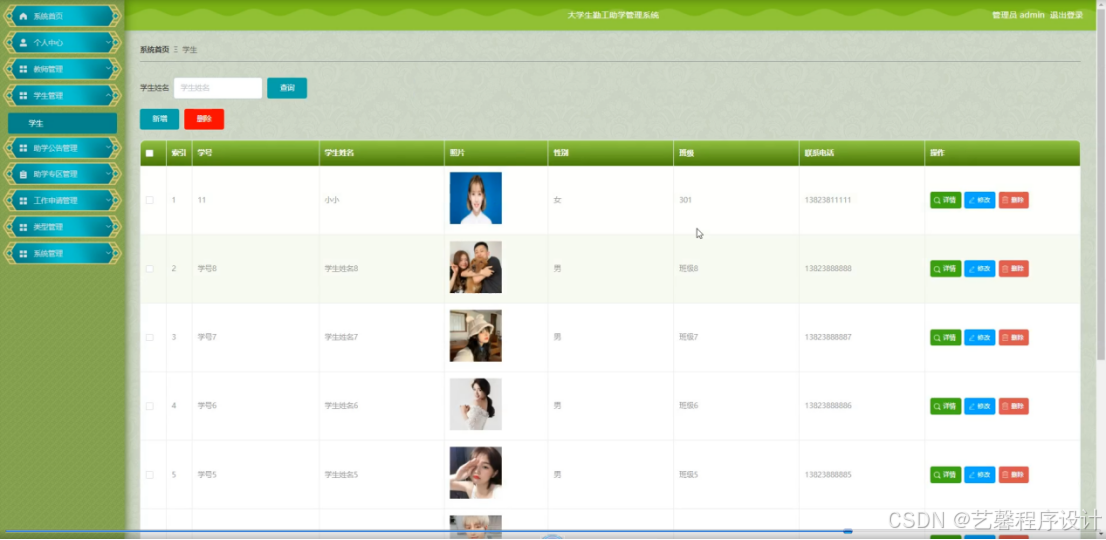Image resolution: width=1106 pixels, height=540 pixels.
Task: Tick the checkbox for 学号5 row
Action: click(150, 475)
